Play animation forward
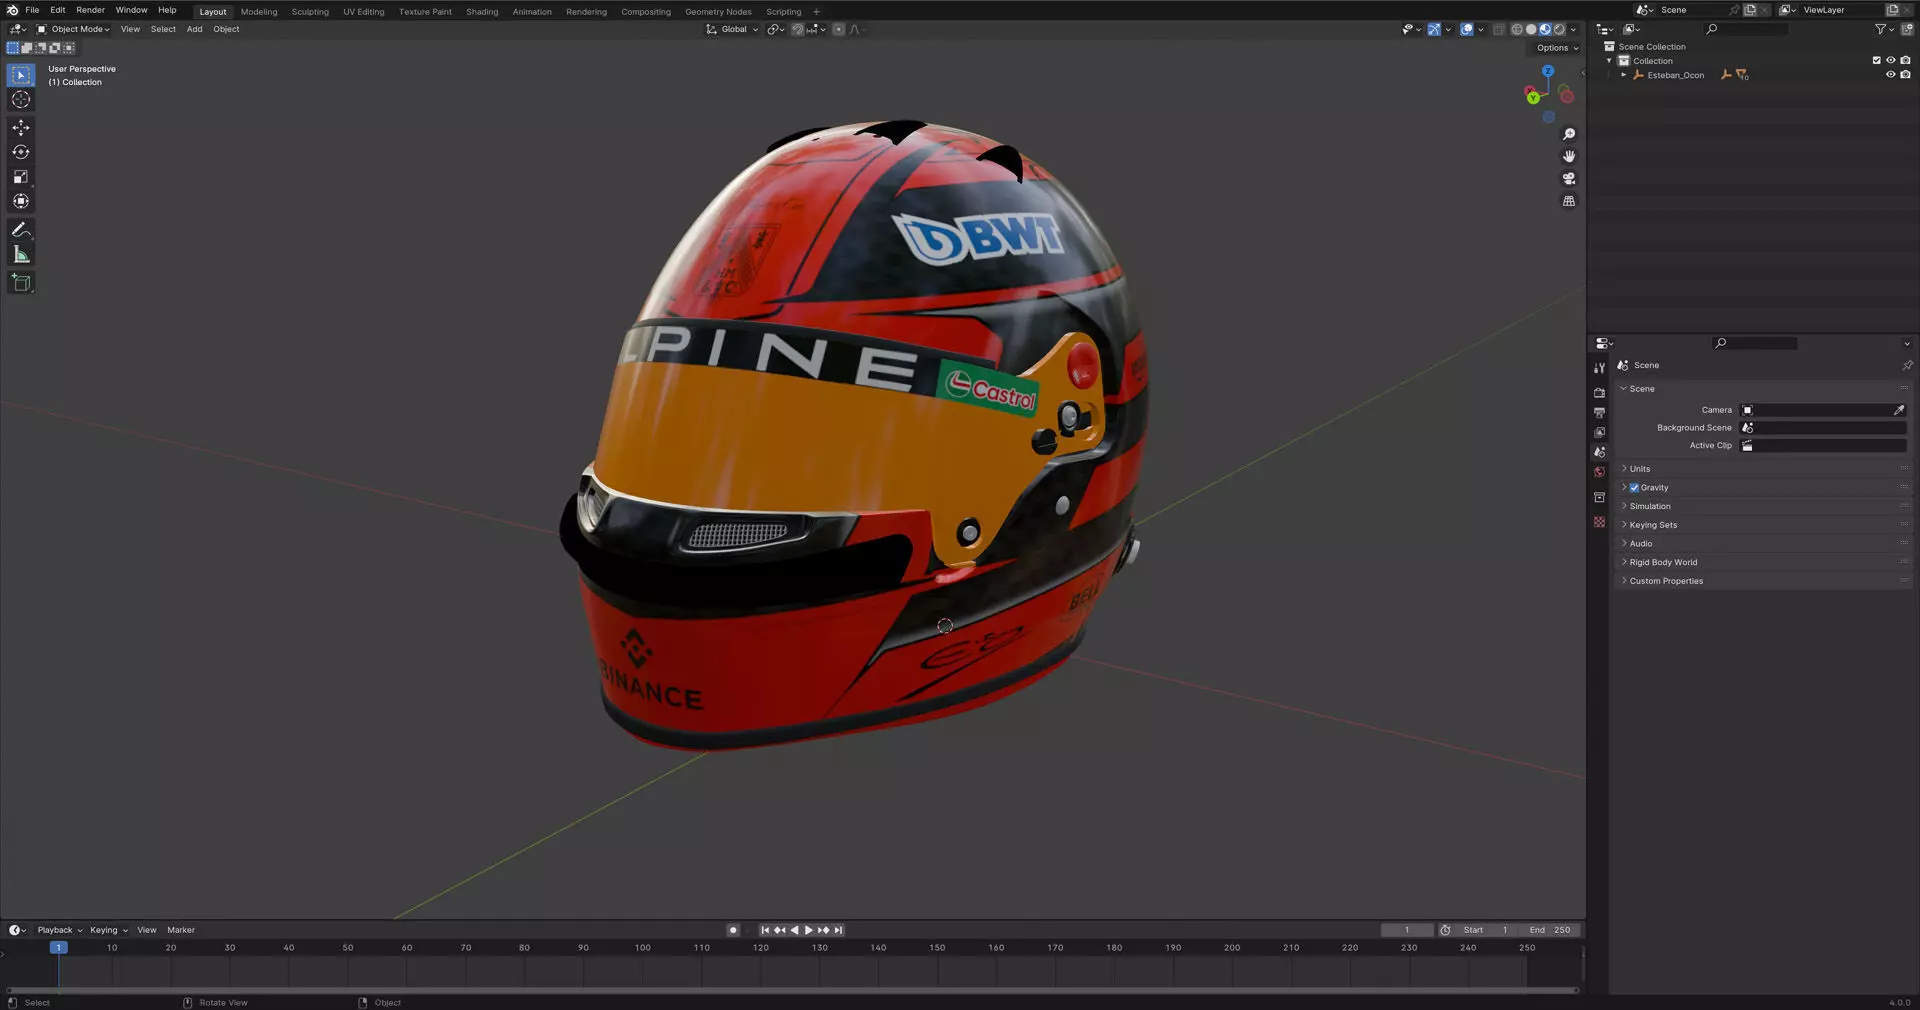Screen dimensions: 1920x1010 tap(809, 930)
